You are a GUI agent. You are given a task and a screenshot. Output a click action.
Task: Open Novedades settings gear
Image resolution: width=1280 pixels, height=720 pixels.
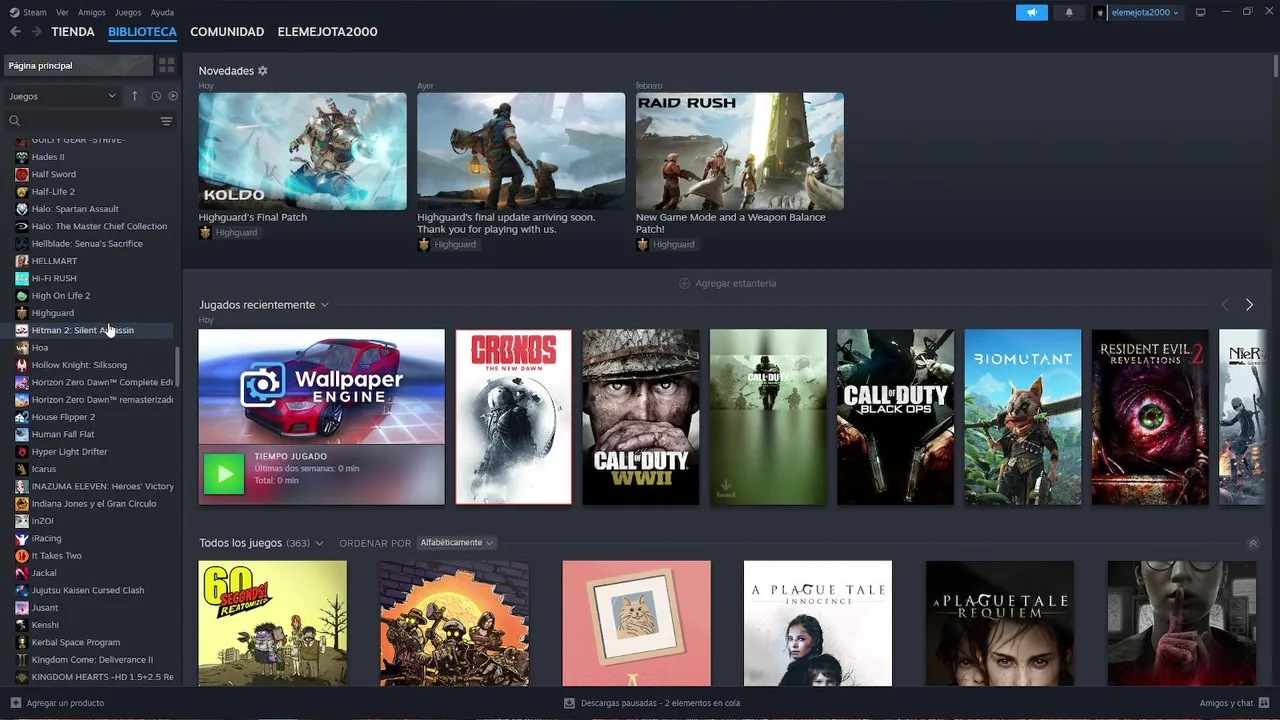coord(263,71)
